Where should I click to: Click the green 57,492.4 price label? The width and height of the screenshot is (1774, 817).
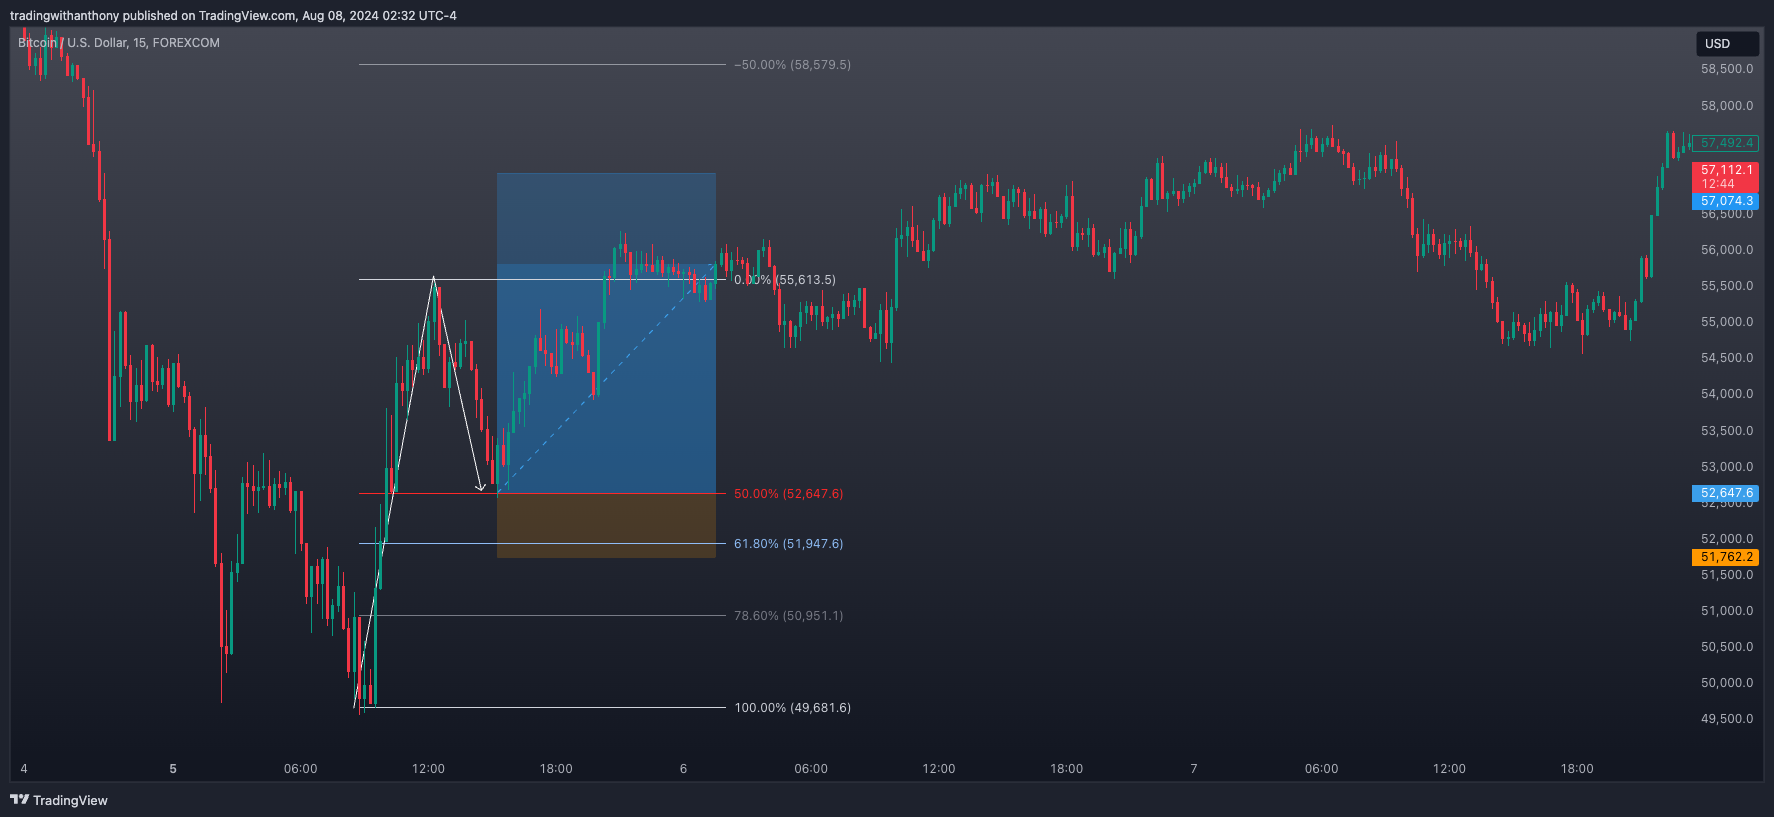coord(1726,143)
